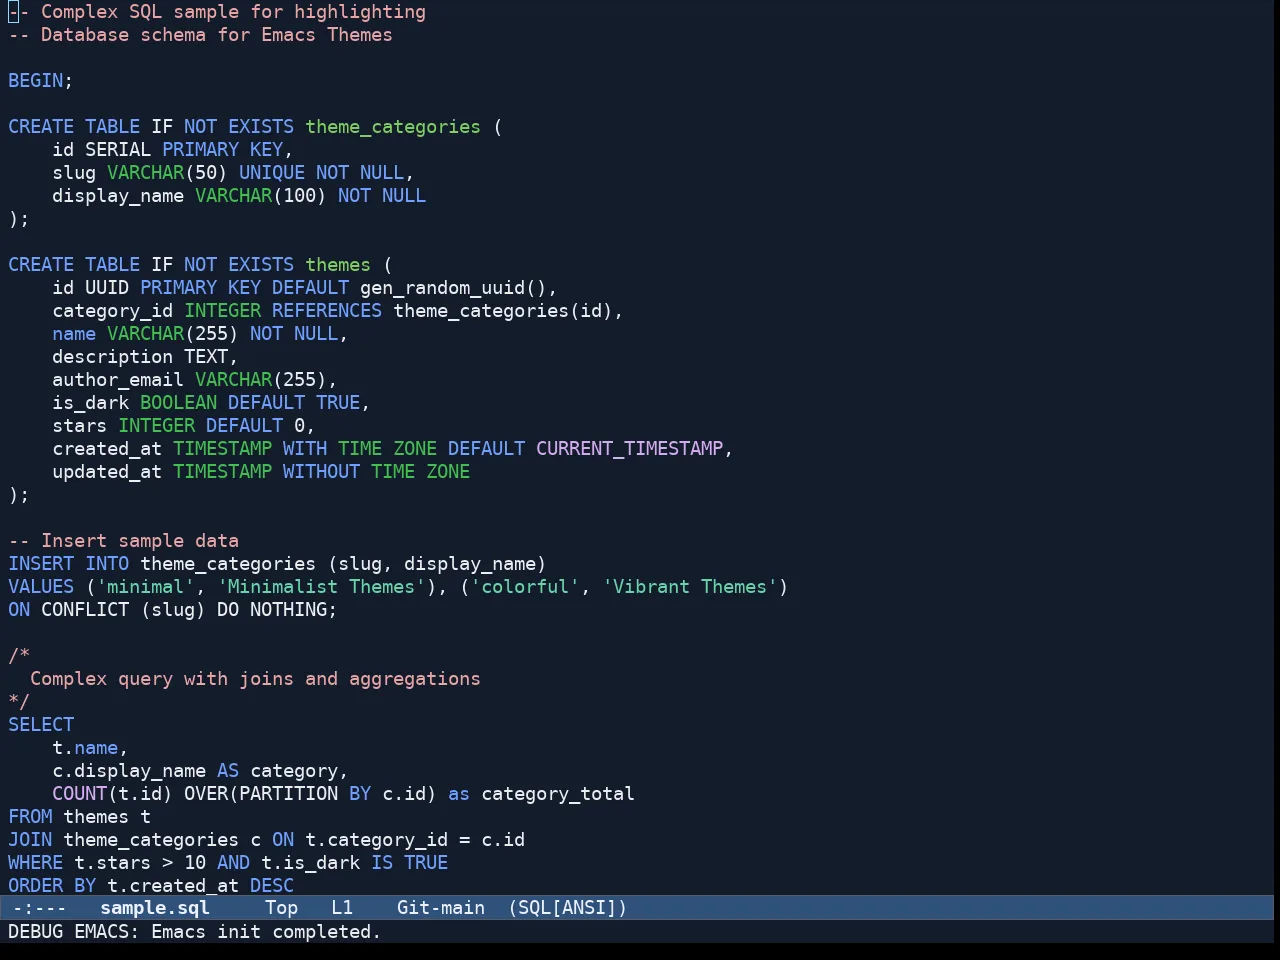1280x960 pixels.
Task: Click the 'Minimalist Themes' string
Action: pyautogui.click(x=320, y=587)
